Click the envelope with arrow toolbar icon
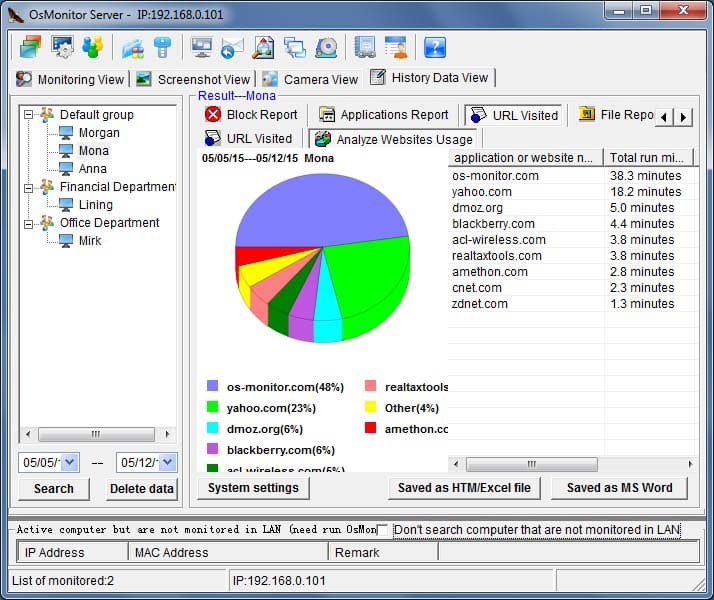This screenshot has height=600, width=714. [232, 47]
